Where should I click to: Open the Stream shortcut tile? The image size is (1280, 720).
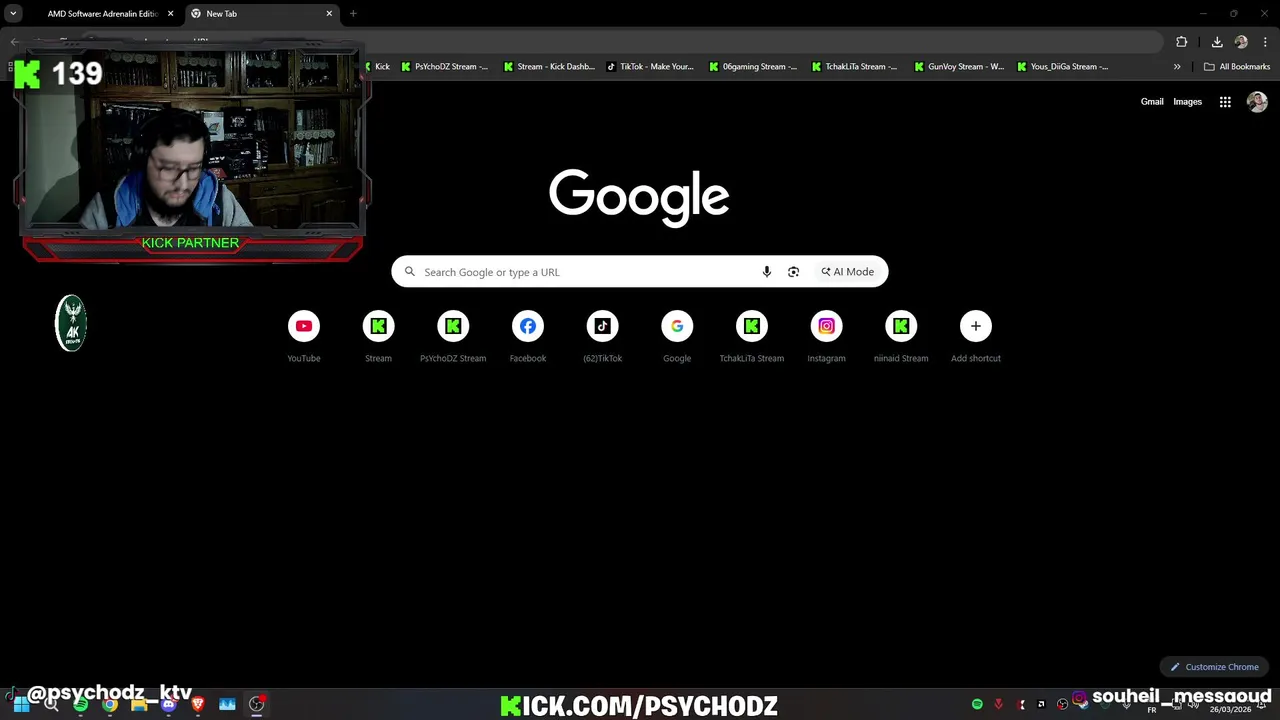coord(378,337)
